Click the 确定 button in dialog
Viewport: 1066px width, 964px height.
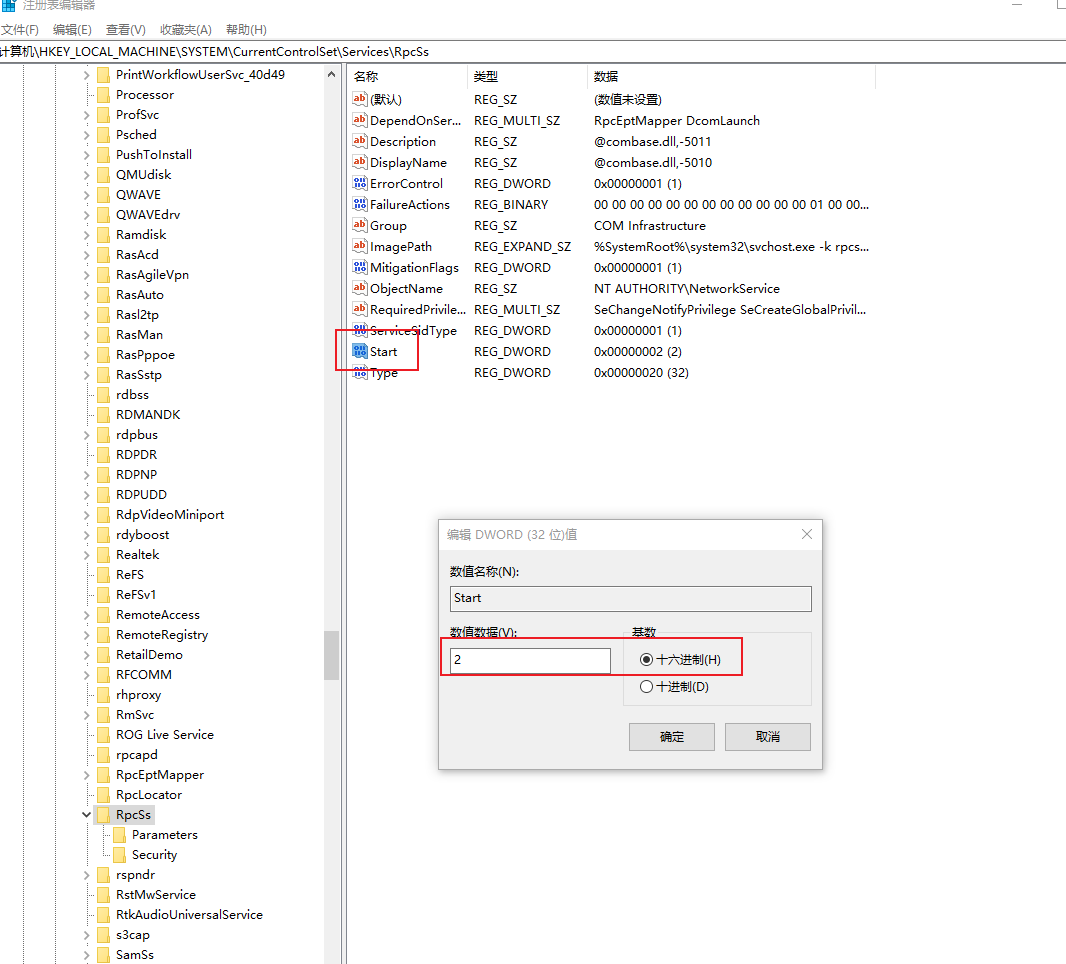pos(671,737)
